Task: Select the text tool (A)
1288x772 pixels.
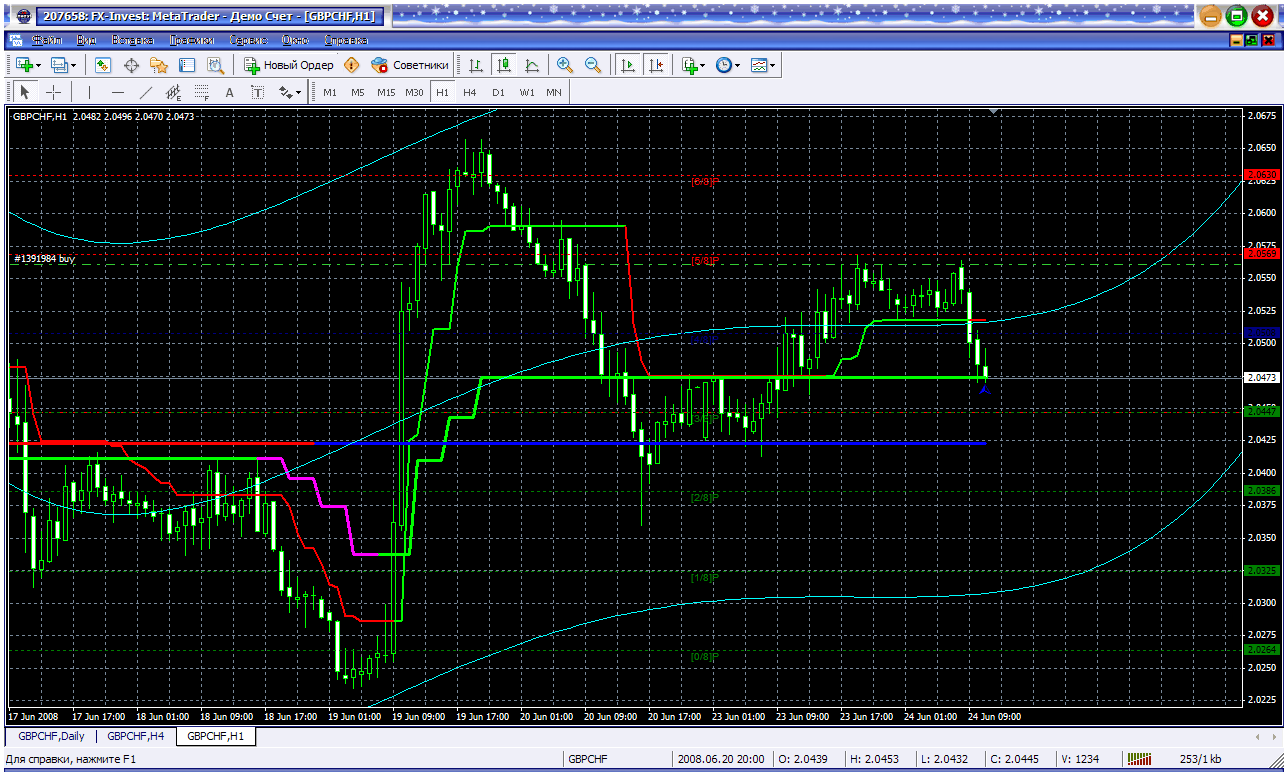Action: pyautogui.click(x=229, y=92)
